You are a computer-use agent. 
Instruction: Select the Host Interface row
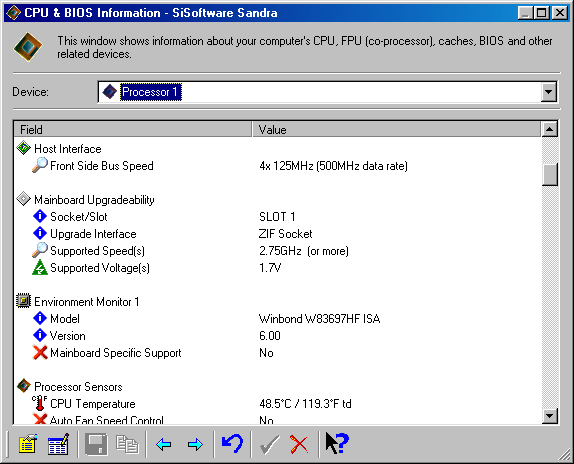(277, 149)
